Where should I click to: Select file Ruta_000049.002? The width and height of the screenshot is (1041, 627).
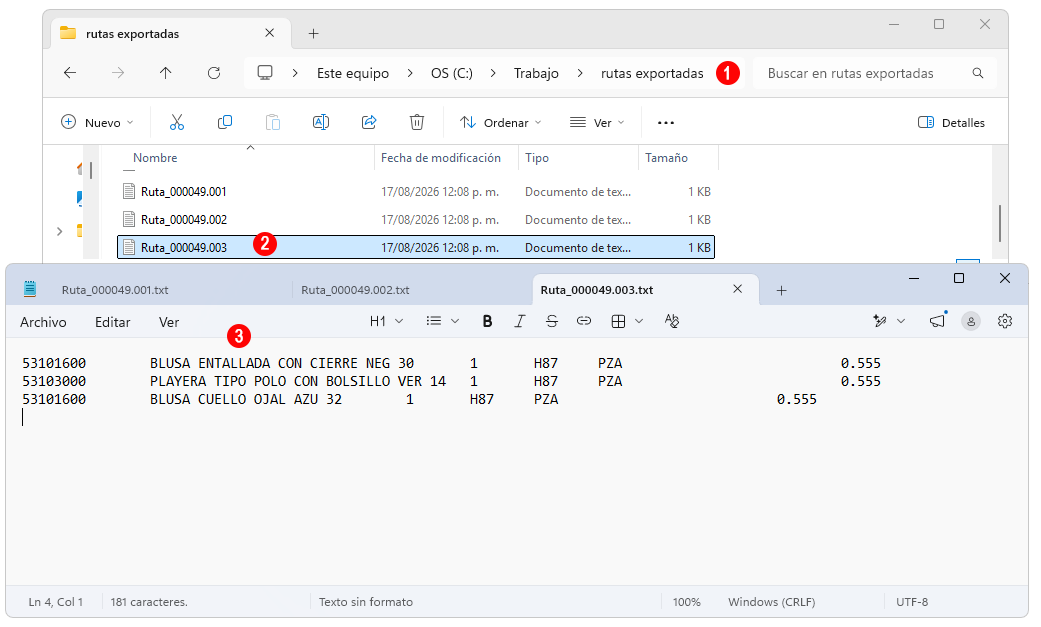[x=416, y=220]
